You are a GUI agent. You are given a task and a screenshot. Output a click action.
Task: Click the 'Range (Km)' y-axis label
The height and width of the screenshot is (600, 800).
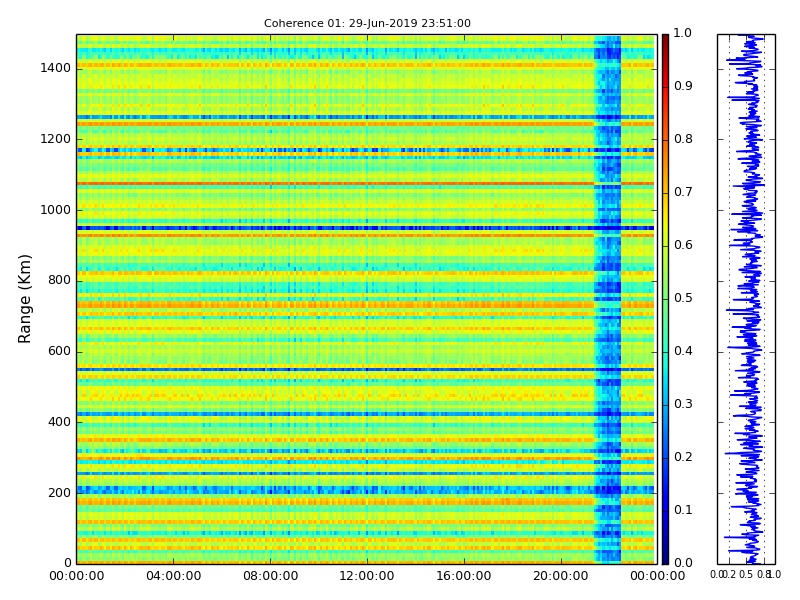tap(24, 299)
